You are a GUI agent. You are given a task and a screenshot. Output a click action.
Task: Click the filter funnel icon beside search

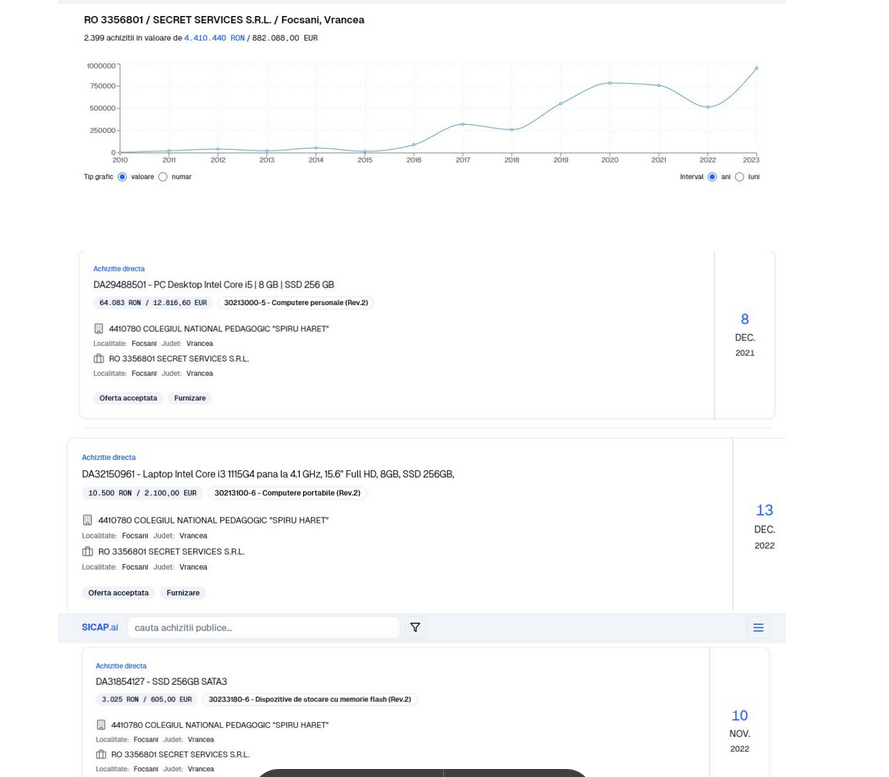click(415, 628)
